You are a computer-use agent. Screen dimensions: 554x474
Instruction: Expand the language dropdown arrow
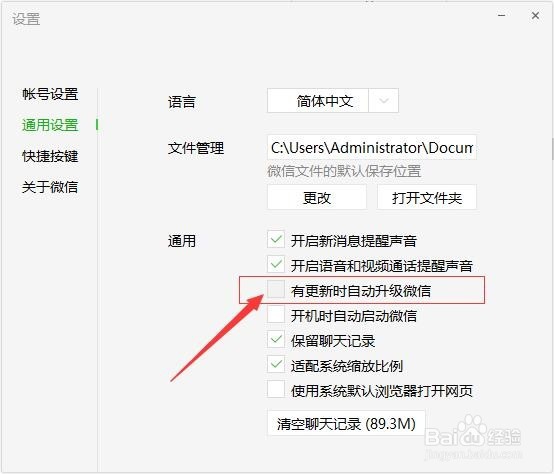point(384,101)
